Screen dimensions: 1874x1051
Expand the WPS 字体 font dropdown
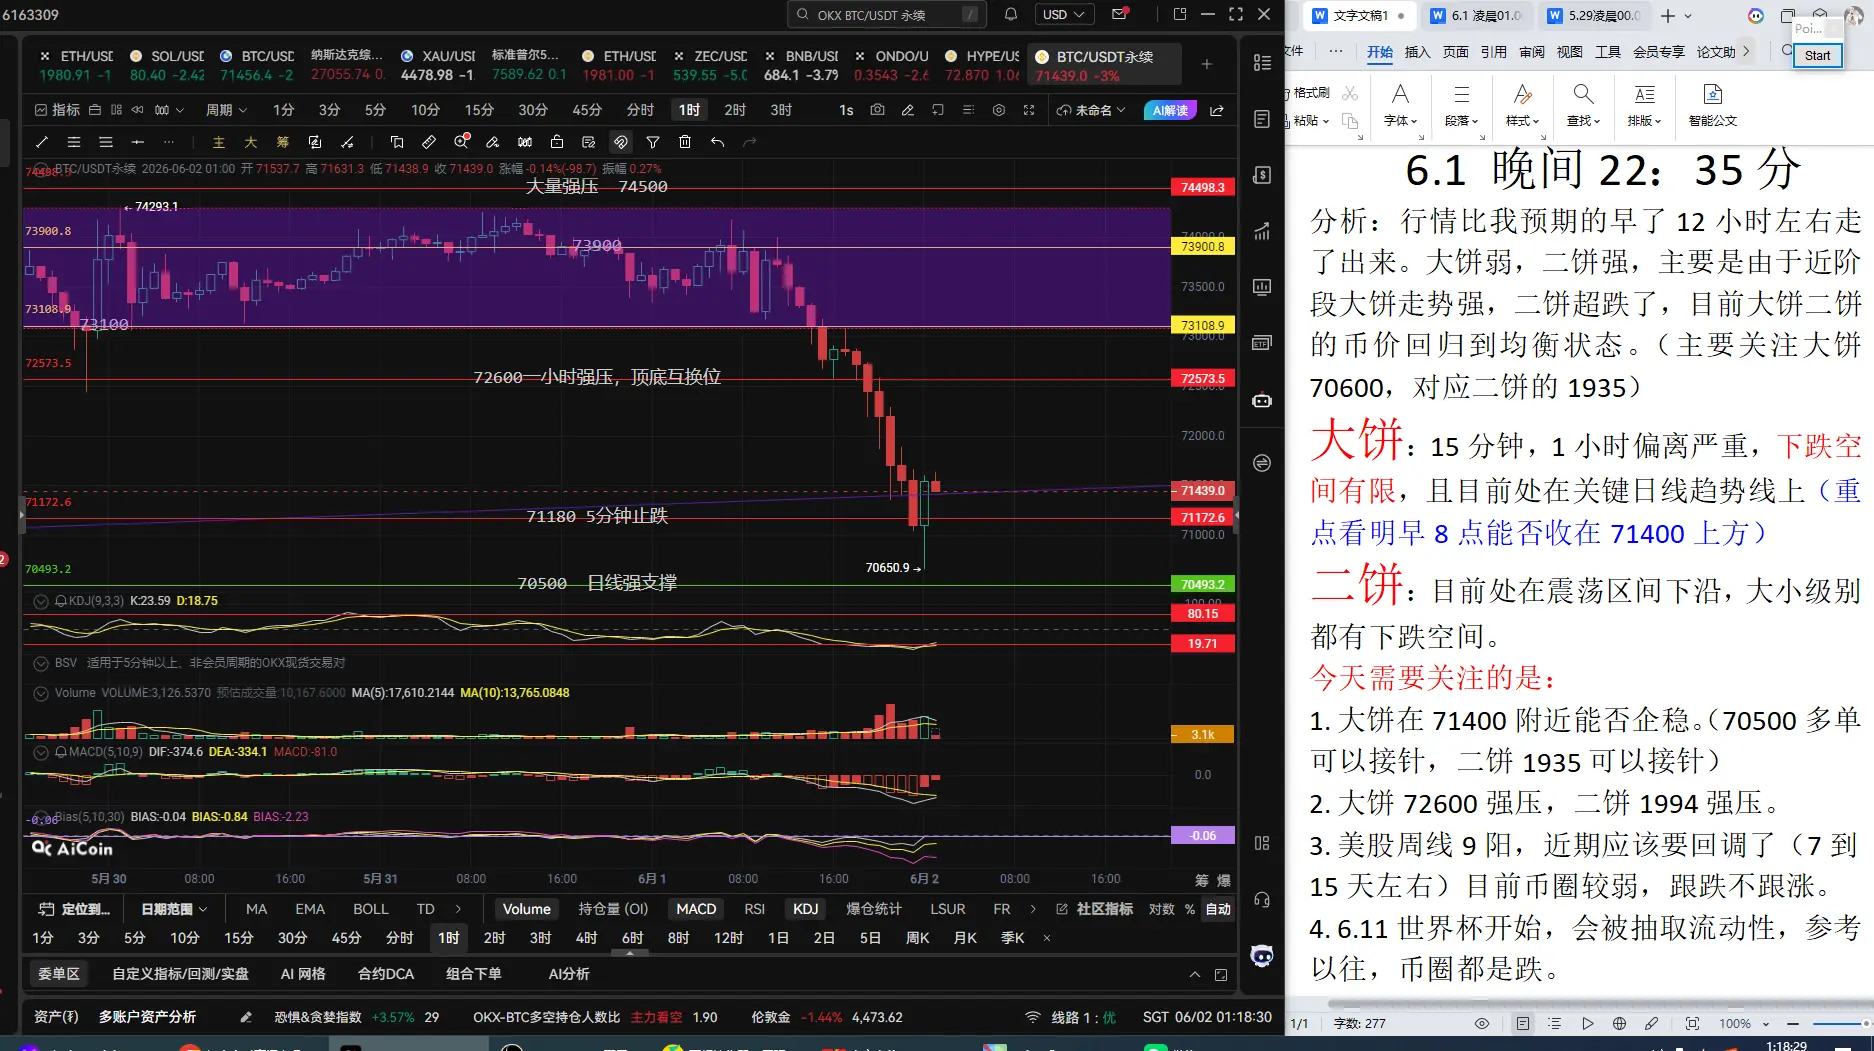(x=1401, y=121)
